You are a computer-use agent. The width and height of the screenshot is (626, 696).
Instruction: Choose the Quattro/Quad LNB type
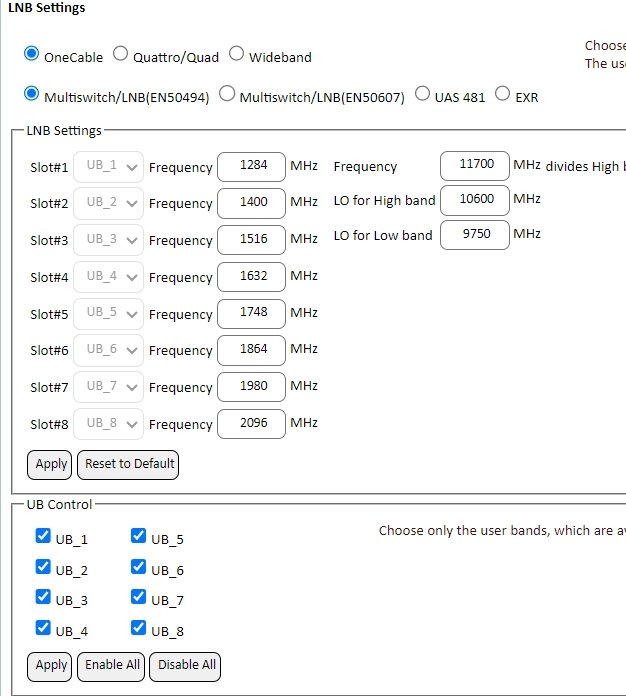coord(120,54)
